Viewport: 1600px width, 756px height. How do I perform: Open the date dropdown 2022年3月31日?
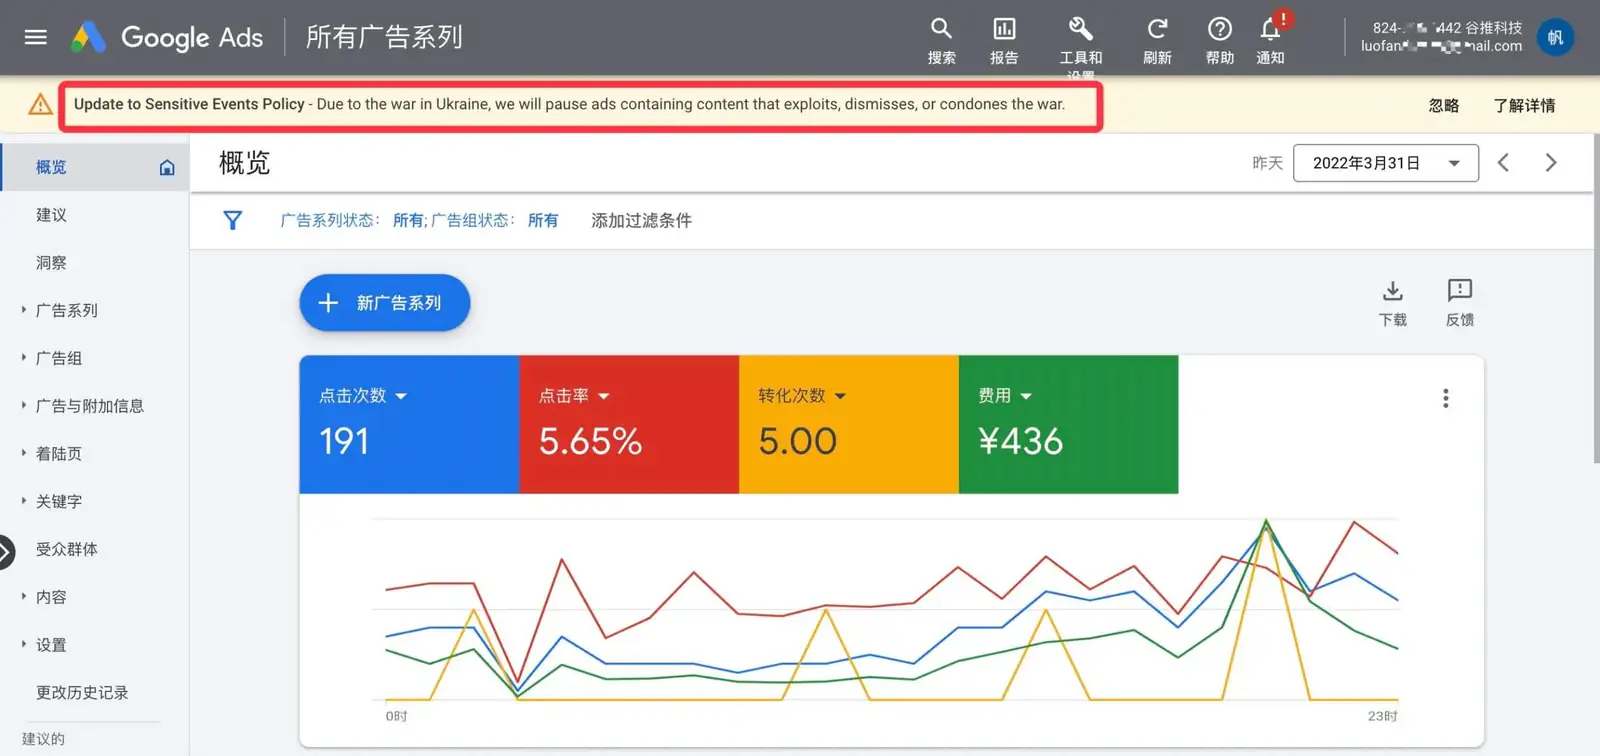click(x=1386, y=163)
